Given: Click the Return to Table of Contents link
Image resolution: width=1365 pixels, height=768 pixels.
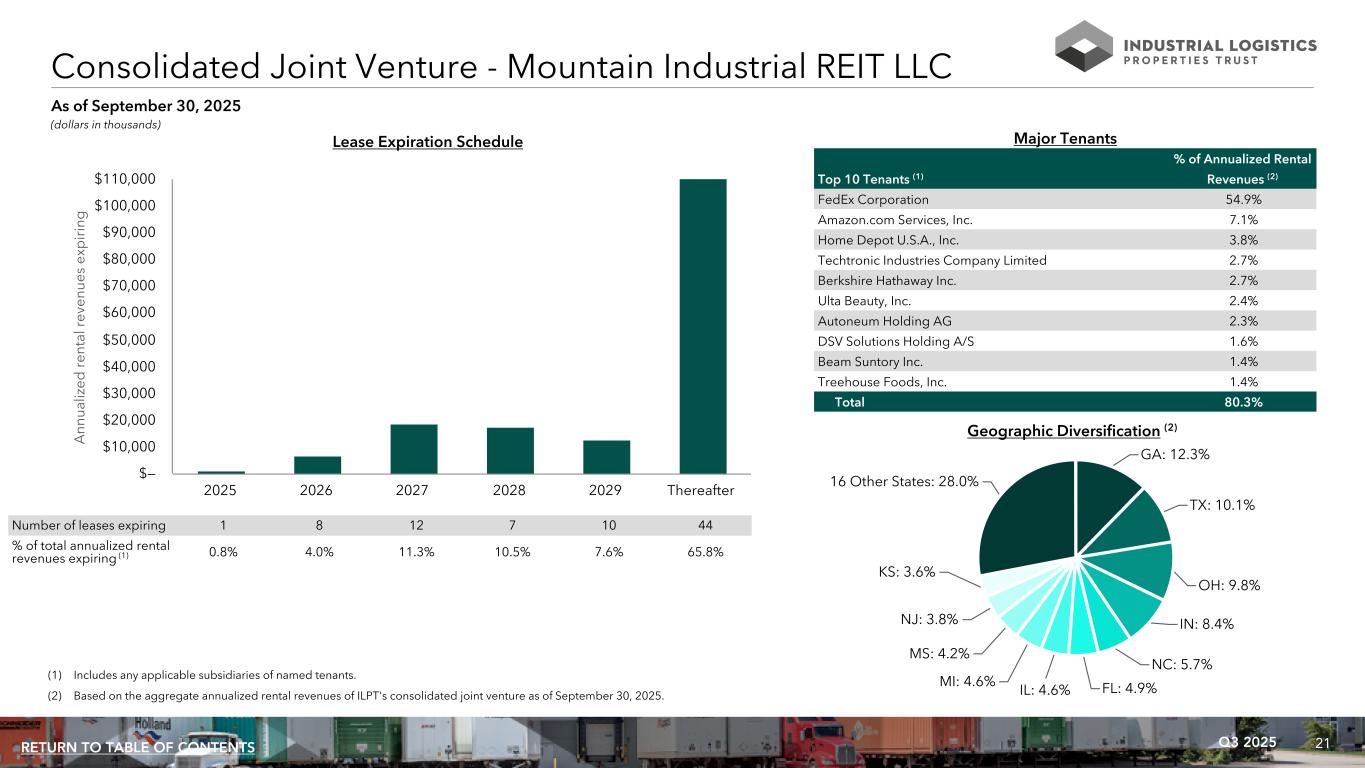Looking at the screenshot, I should pos(138,748).
